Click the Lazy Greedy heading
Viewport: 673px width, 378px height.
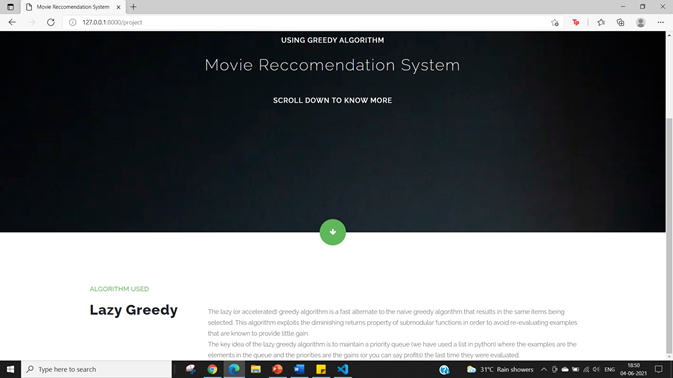click(x=133, y=310)
